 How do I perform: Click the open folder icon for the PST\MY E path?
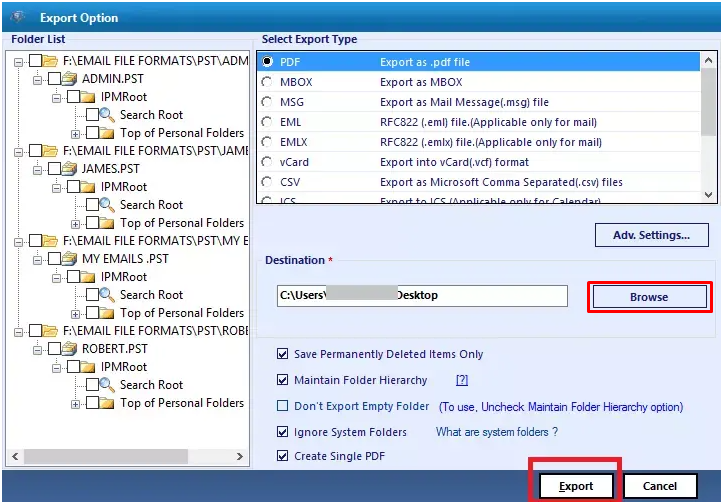[x=50, y=240]
